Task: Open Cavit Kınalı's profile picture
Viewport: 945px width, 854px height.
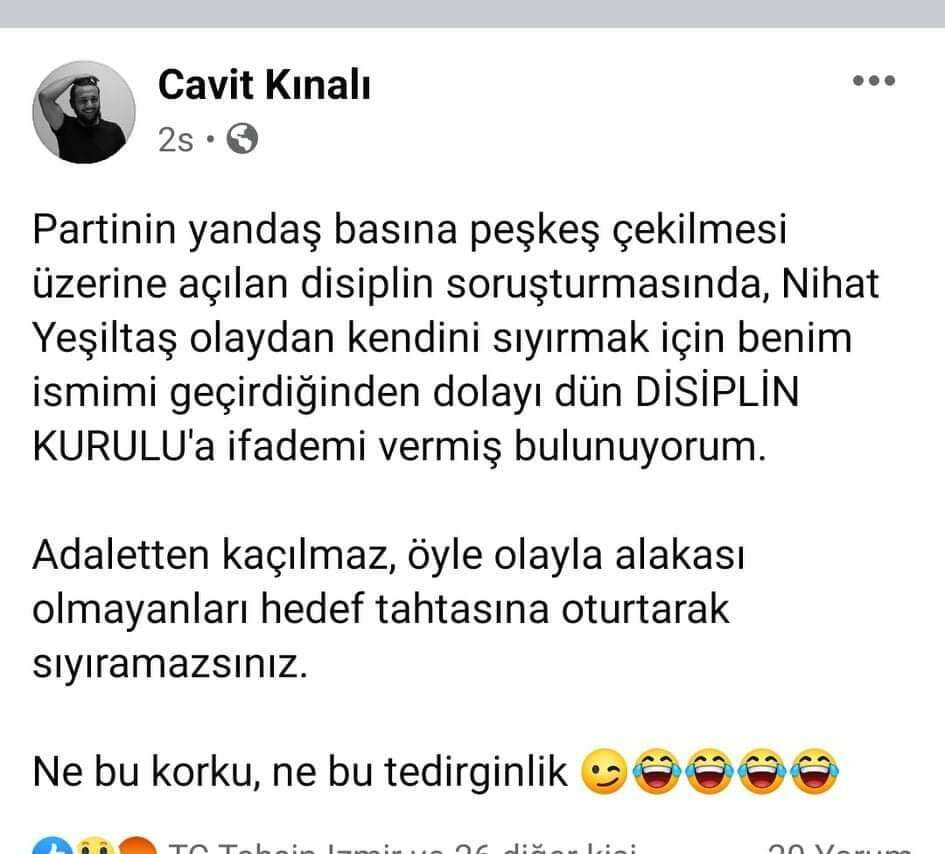Action: point(84,112)
